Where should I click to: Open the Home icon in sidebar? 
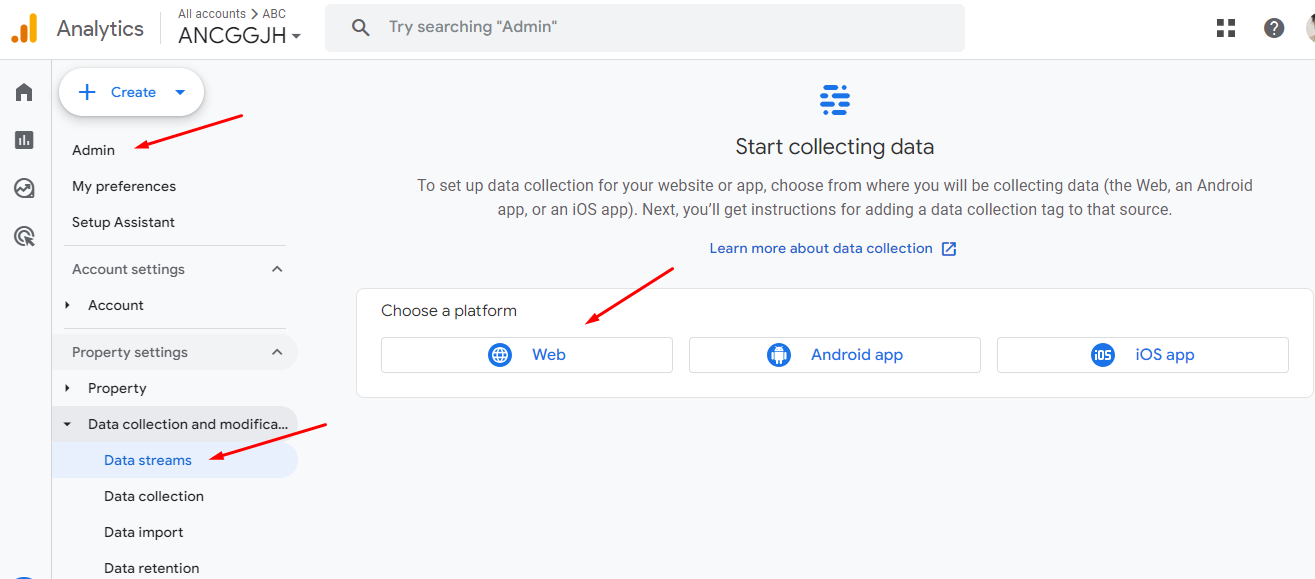24,92
